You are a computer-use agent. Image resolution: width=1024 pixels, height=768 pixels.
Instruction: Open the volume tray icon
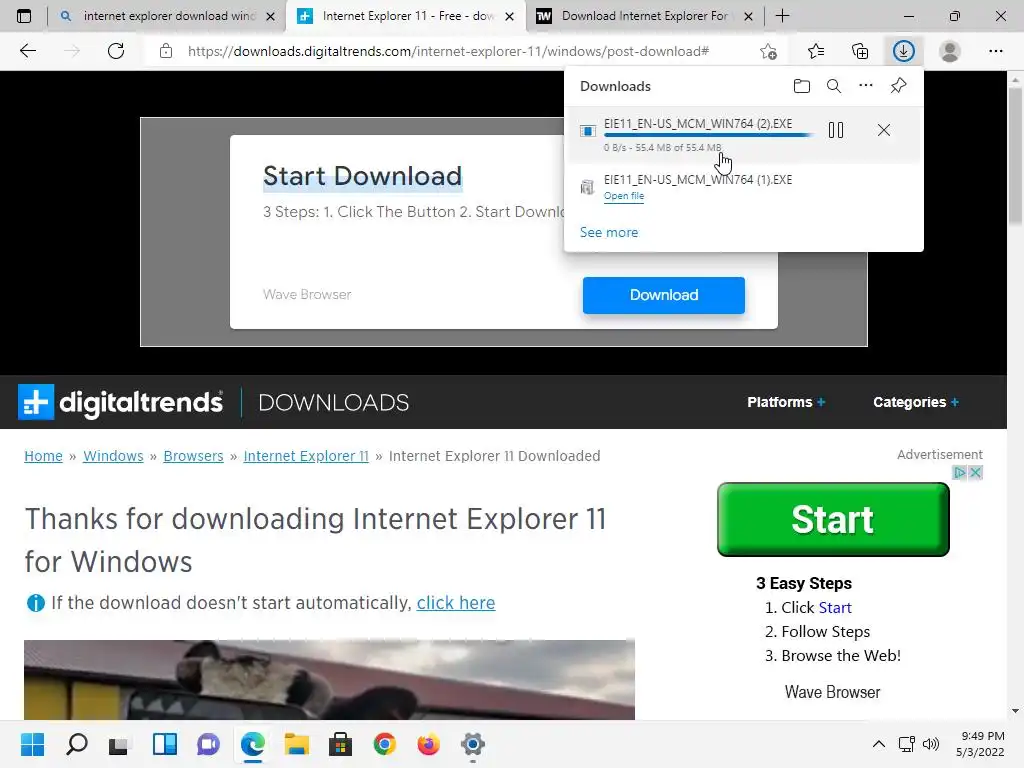pyautogui.click(x=931, y=744)
